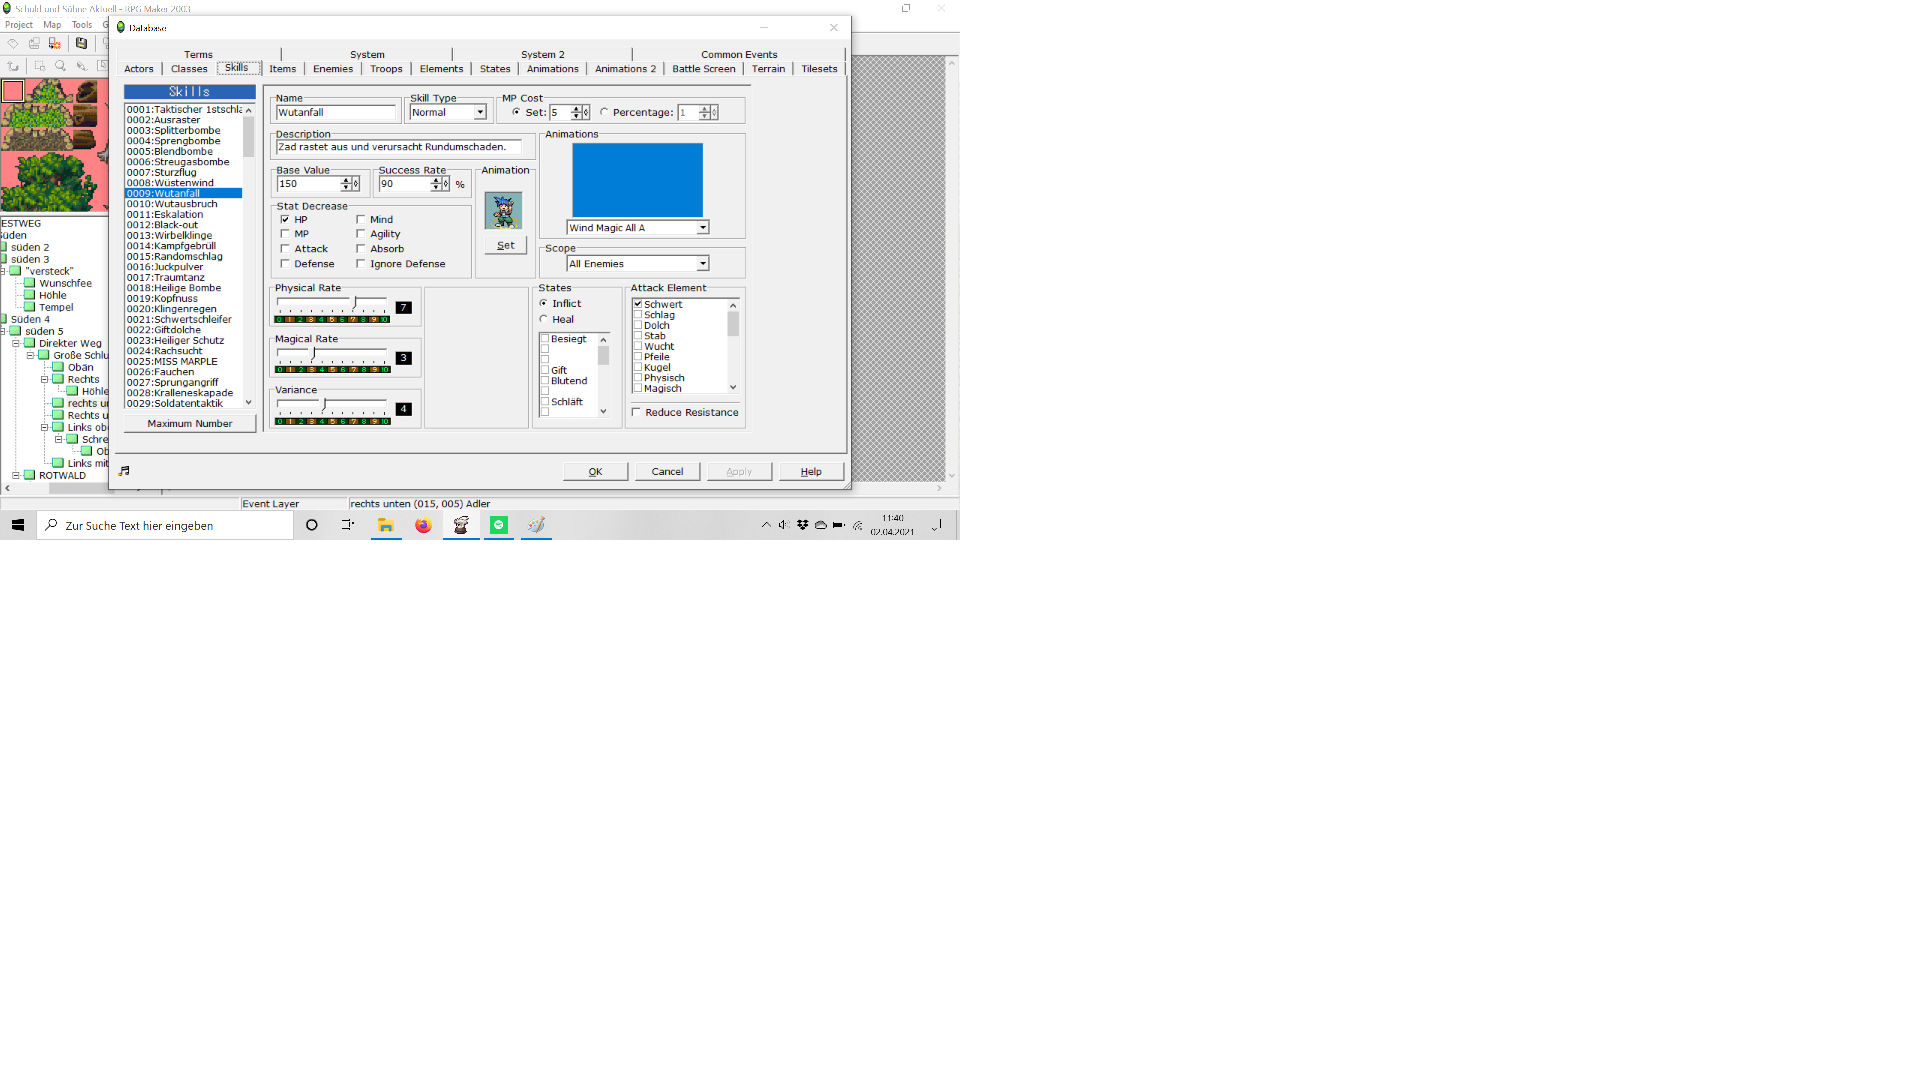Check the Ignore Defense option
The height and width of the screenshot is (1080, 1920).
[x=361, y=264]
